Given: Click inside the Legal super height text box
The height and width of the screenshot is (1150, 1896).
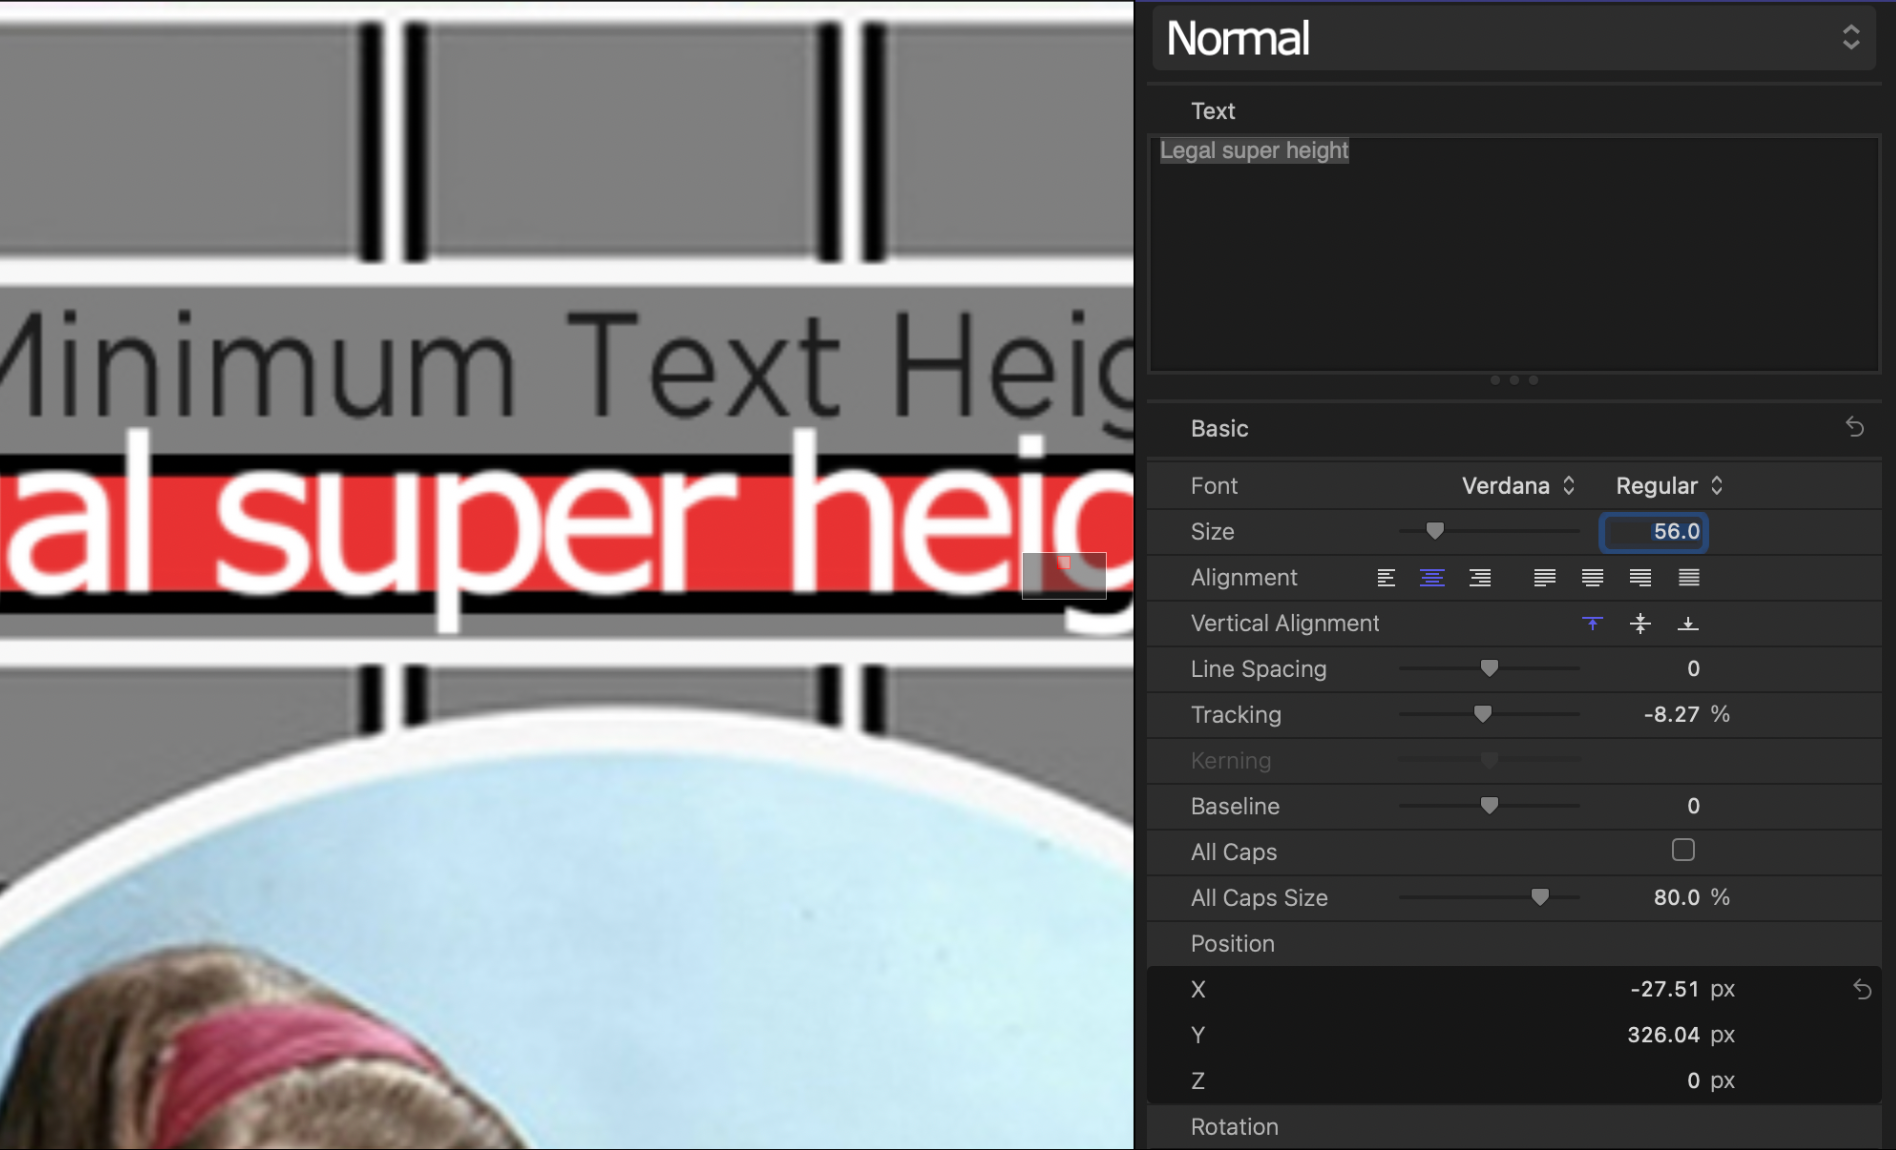Looking at the screenshot, I should tap(1514, 254).
